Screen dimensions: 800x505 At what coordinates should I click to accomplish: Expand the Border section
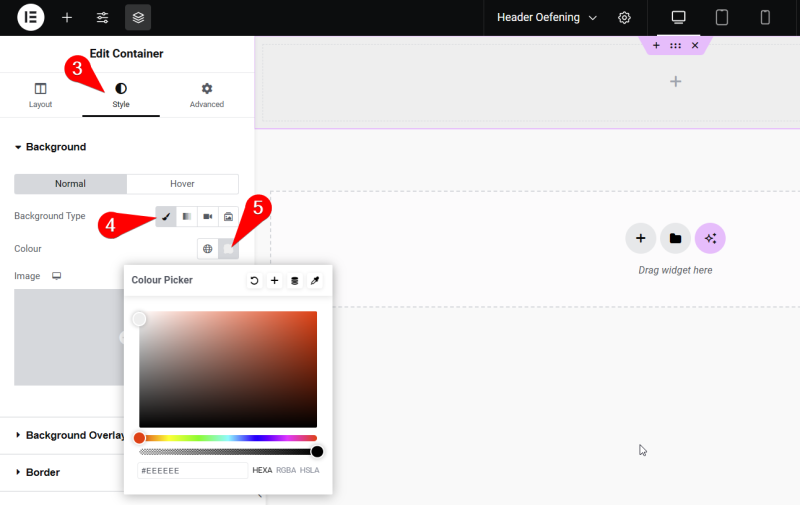38,472
